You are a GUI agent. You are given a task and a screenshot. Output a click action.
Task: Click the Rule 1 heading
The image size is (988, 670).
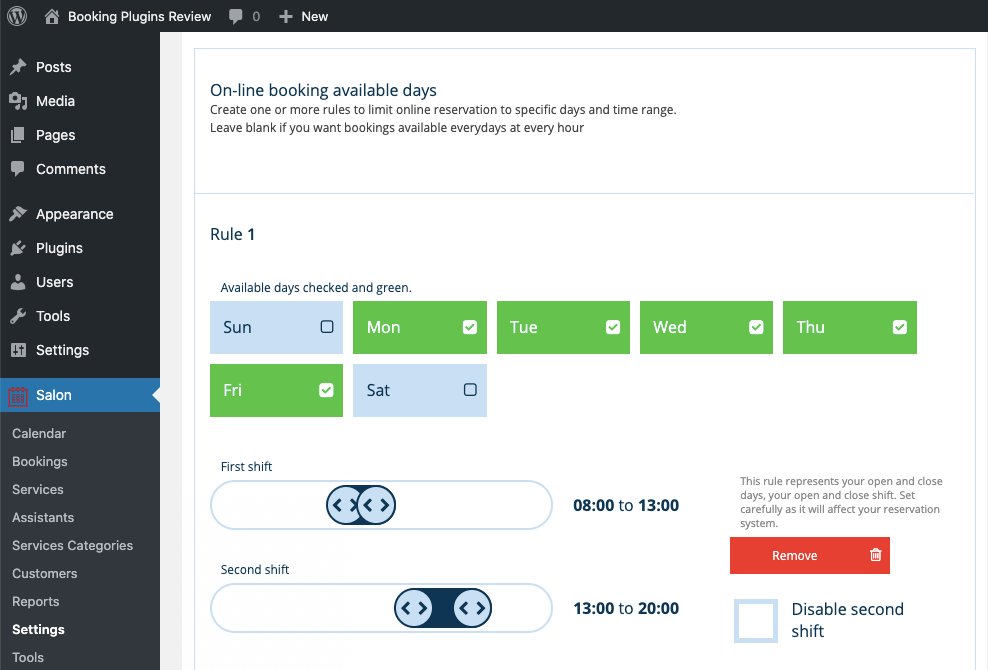pos(233,234)
